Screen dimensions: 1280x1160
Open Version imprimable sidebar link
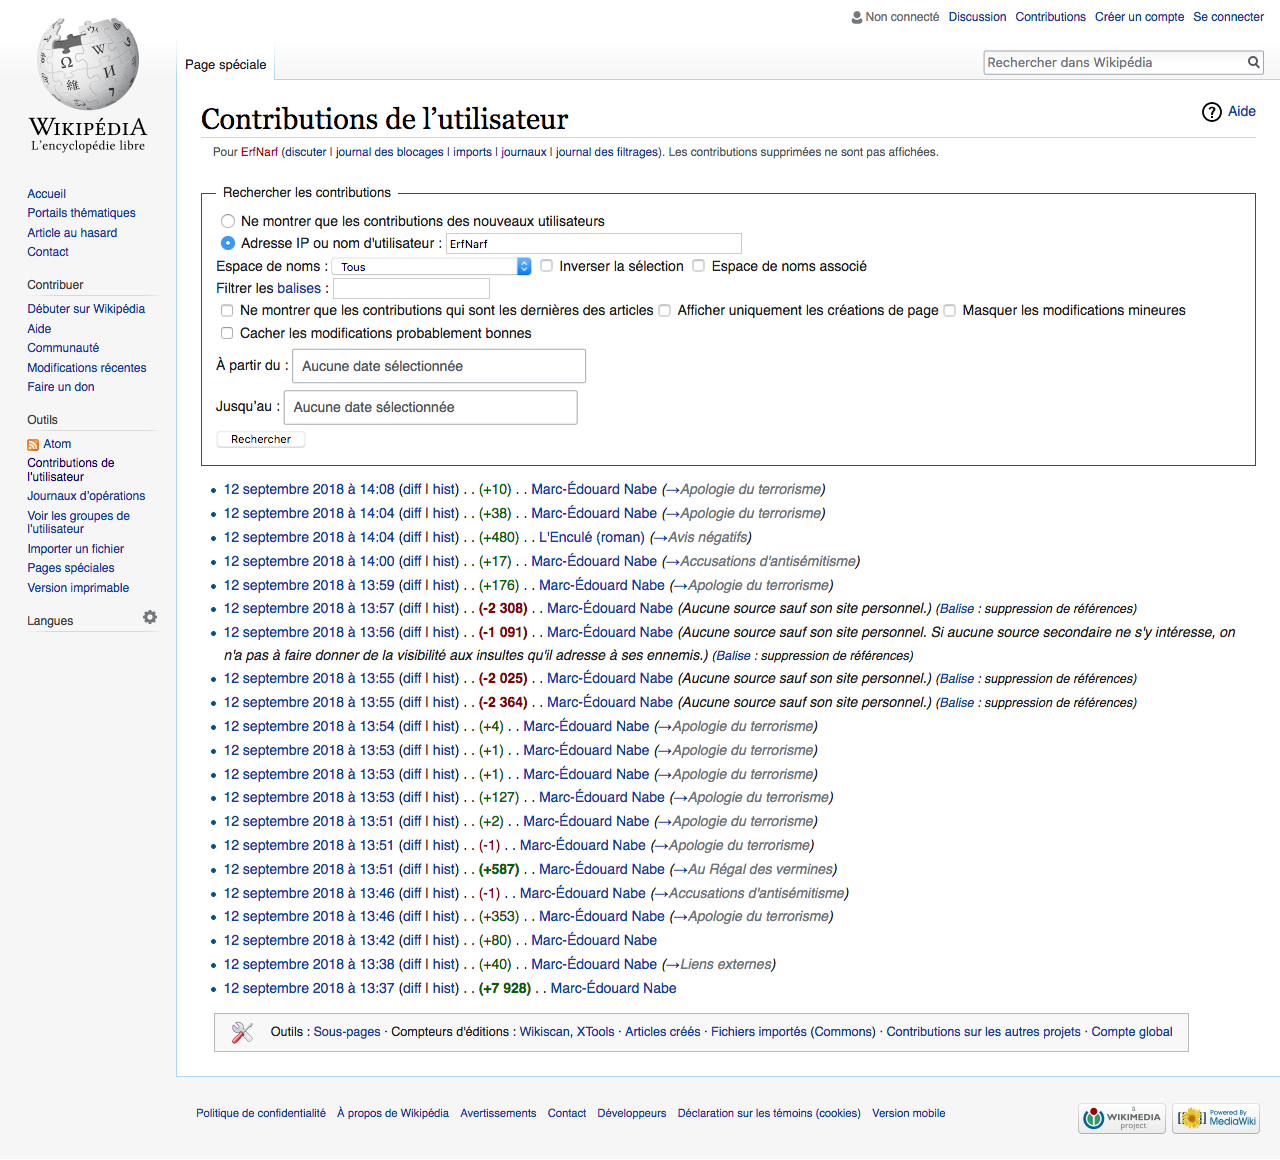pyautogui.click(x=78, y=588)
